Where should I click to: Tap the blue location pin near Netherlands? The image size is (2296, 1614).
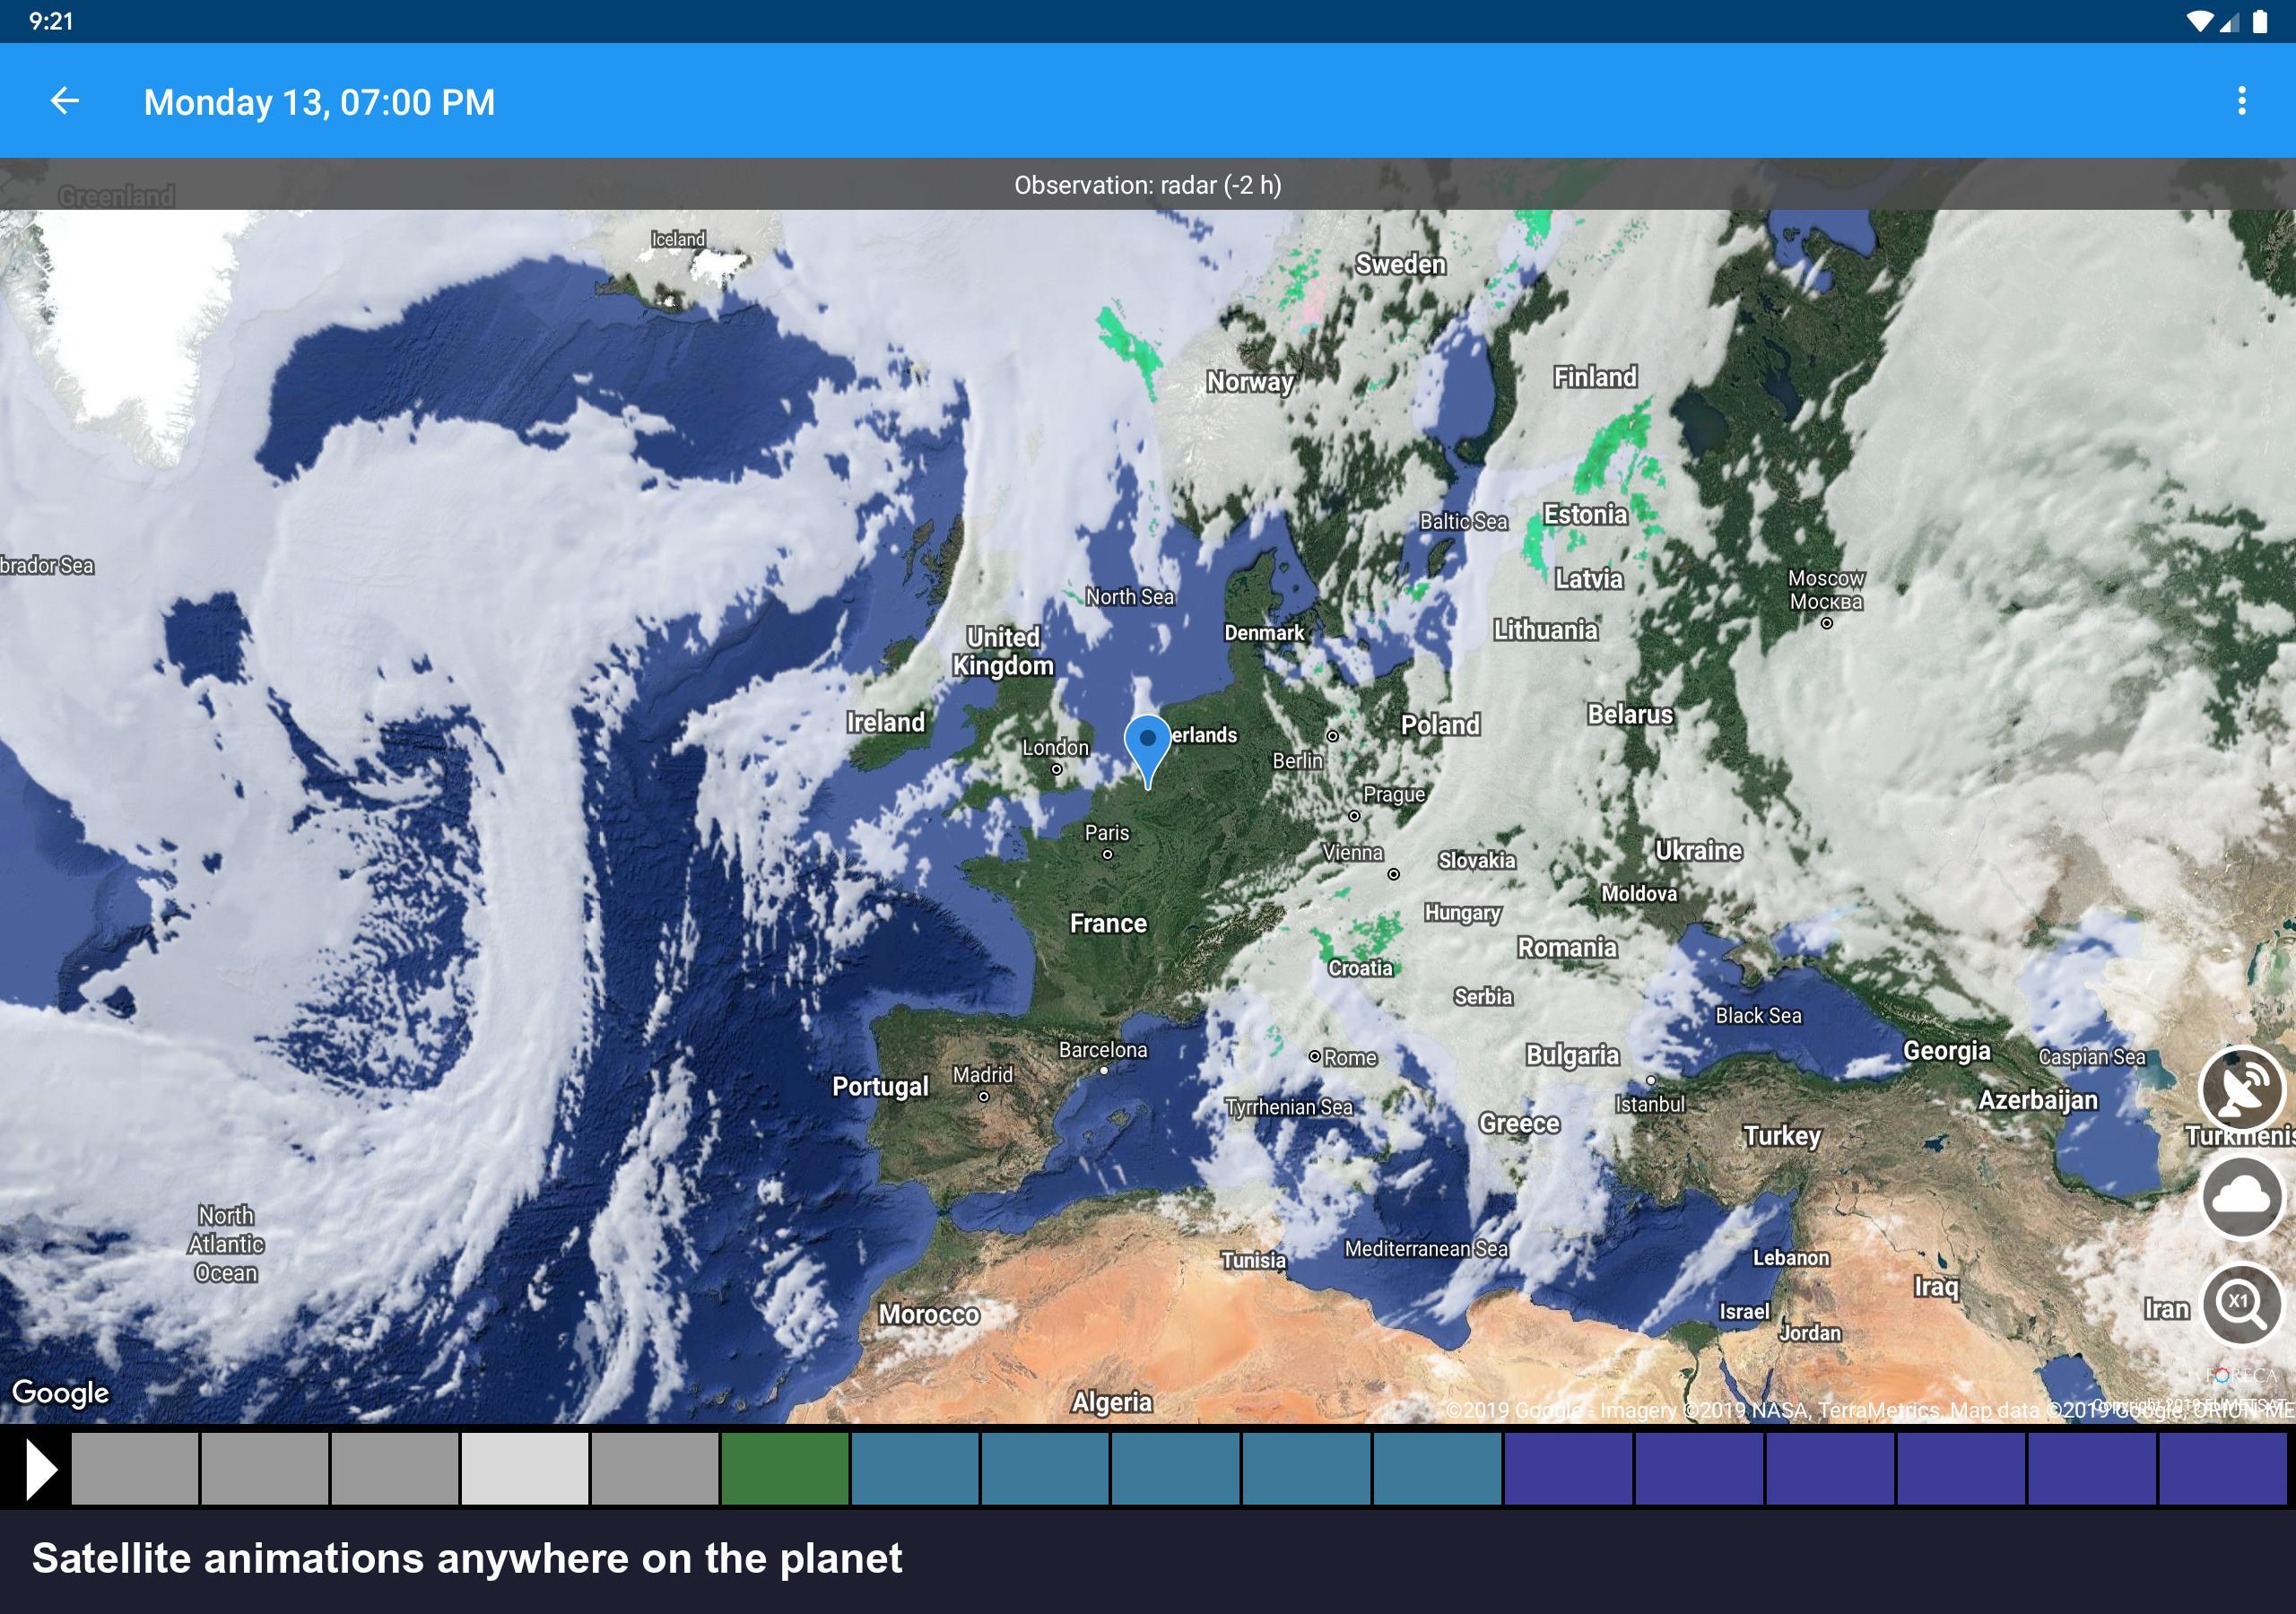pyautogui.click(x=1147, y=751)
